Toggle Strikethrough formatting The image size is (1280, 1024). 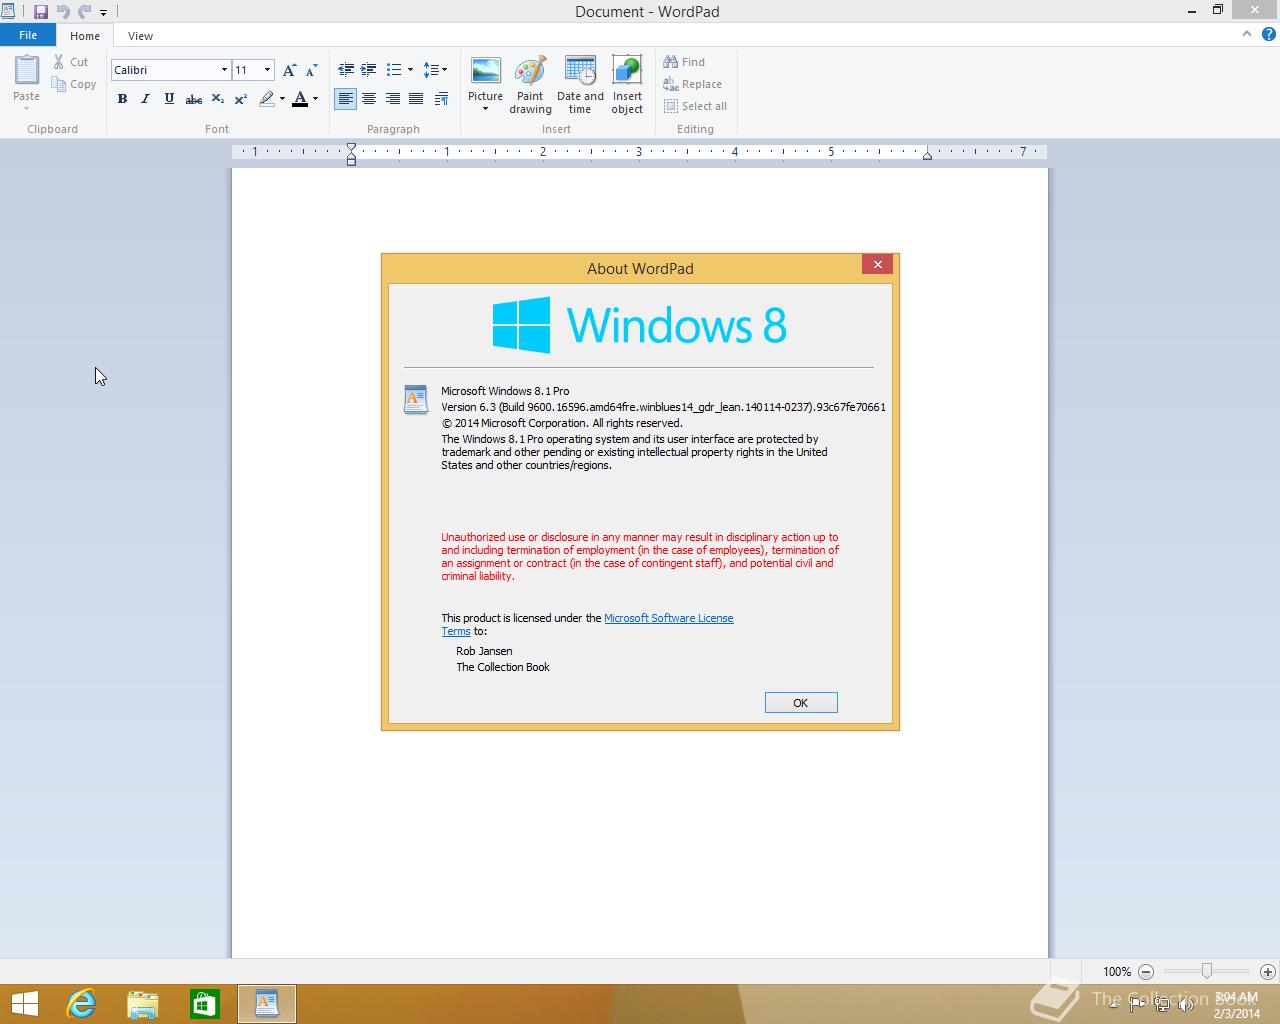click(194, 99)
